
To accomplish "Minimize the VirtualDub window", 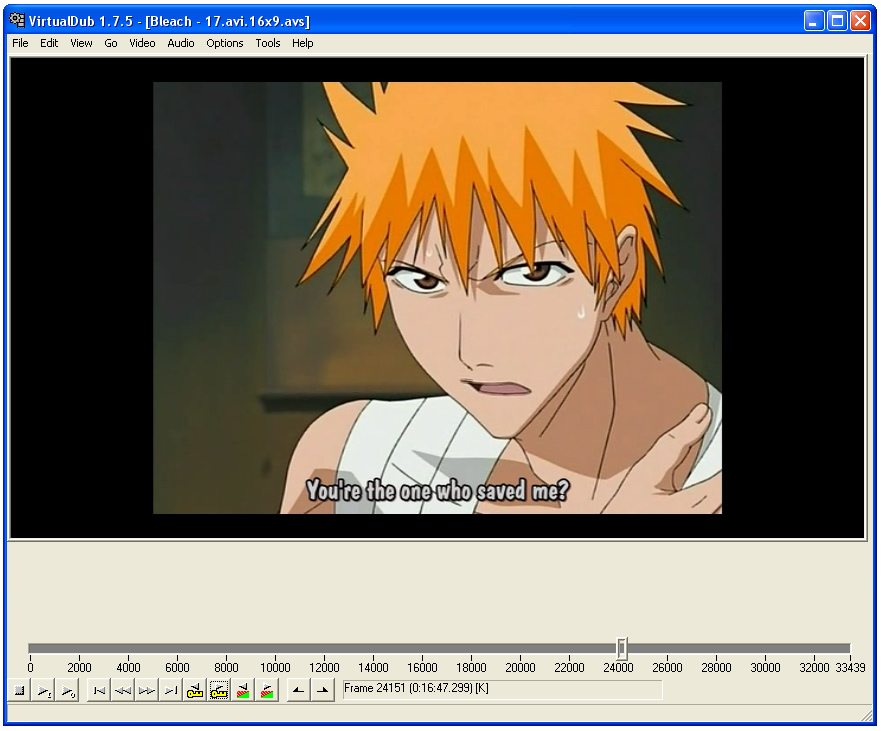I will (814, 21).
